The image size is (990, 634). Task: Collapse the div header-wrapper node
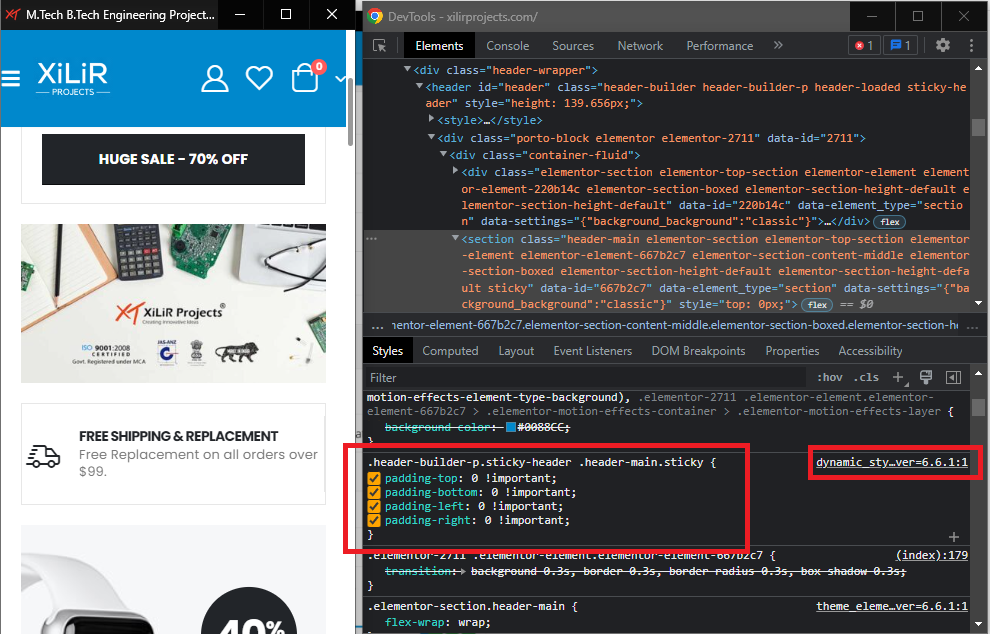click(407, 69)
